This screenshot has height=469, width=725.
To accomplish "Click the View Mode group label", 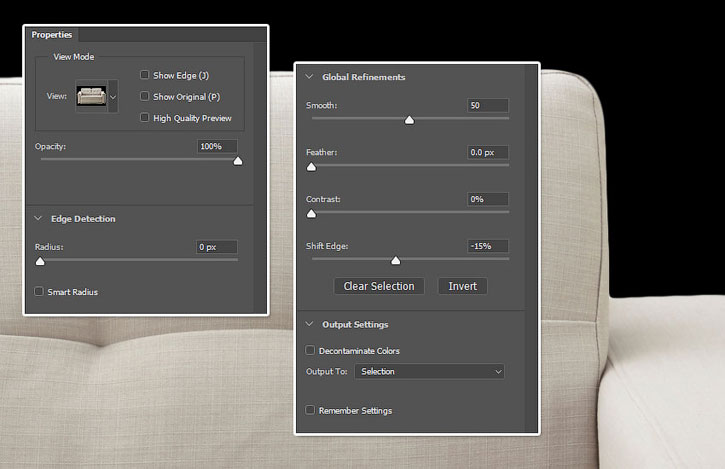I will pyautogui.click(x=74, y=57).
